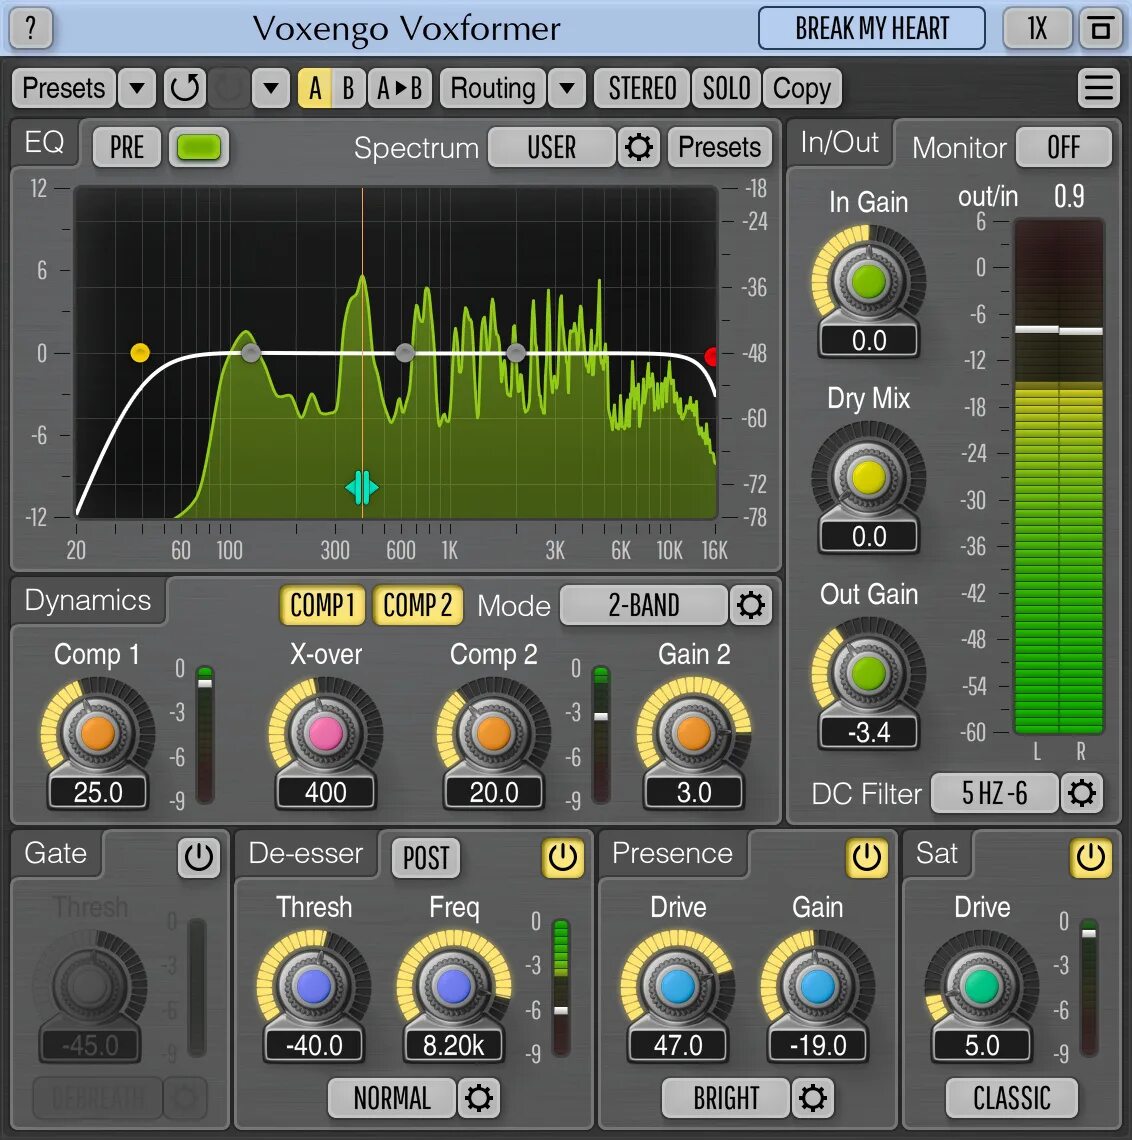Toggle COMP 1 compressor on/off
The height and width of the screenshot is (1140, 1132).
(322, 605)
